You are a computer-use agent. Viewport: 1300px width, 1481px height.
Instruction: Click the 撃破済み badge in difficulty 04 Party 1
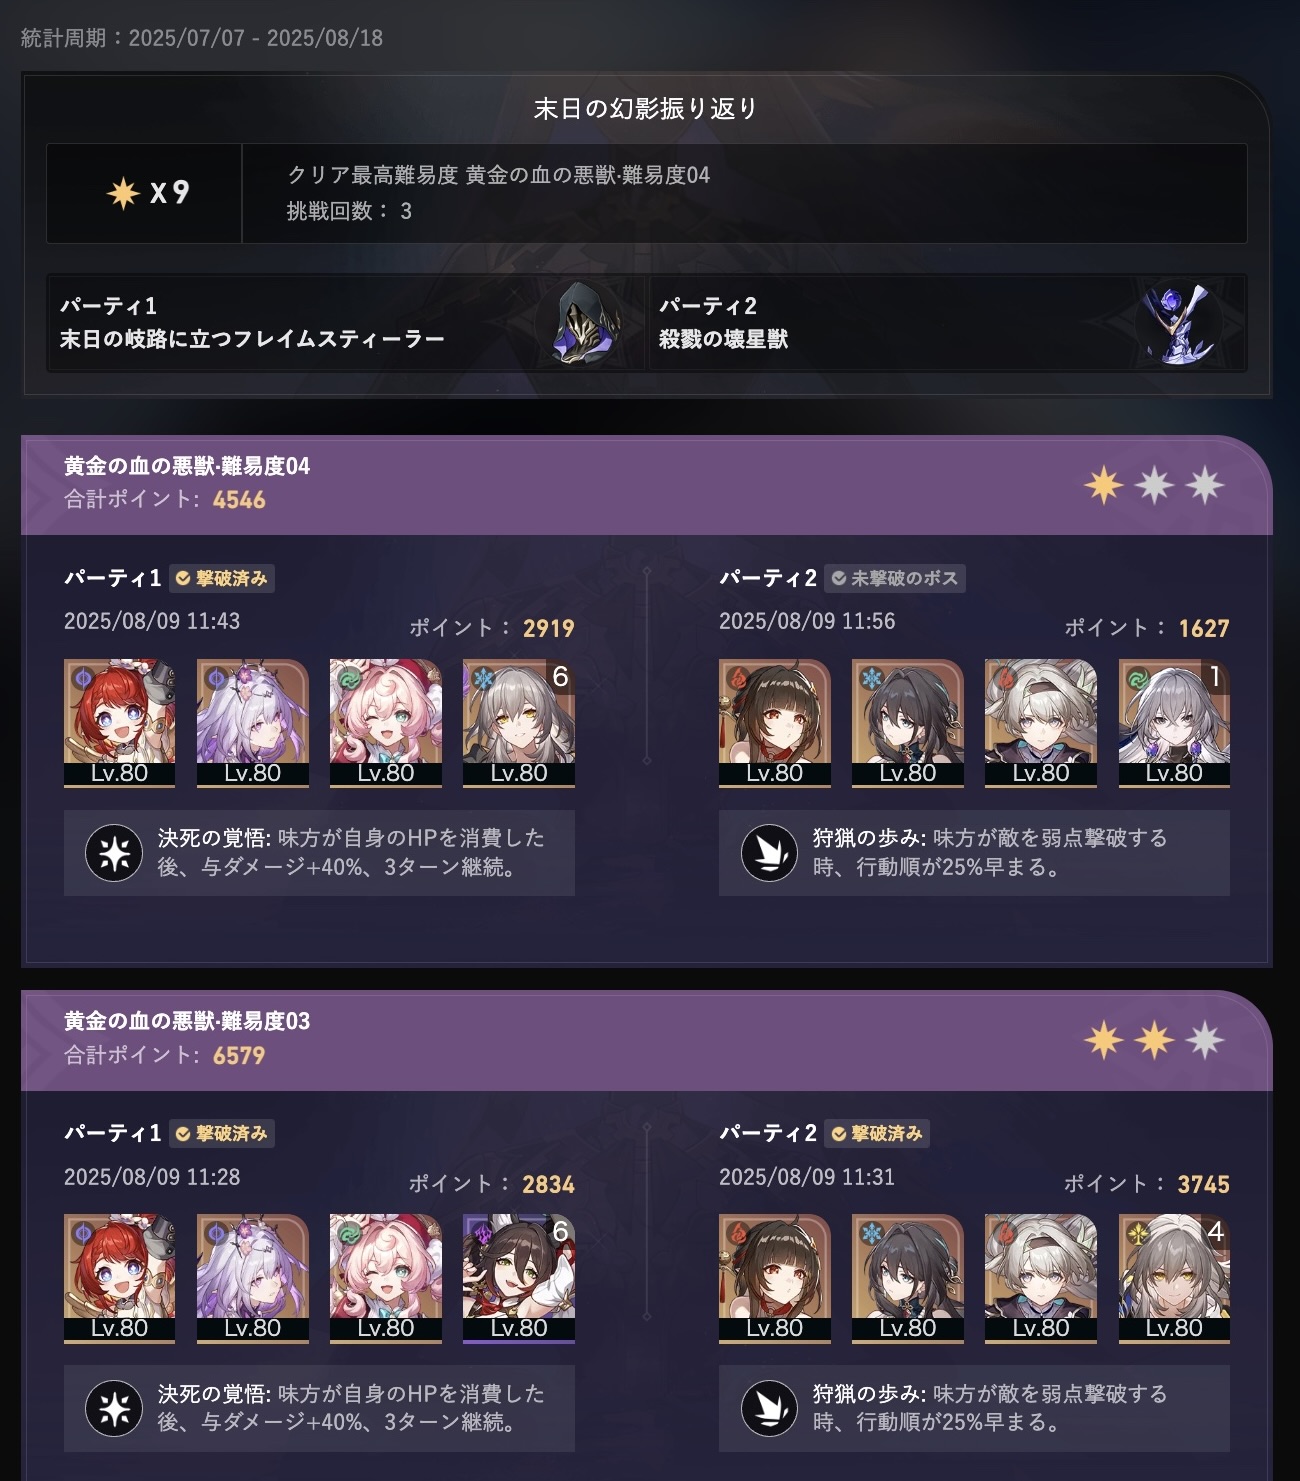point(222,578)
